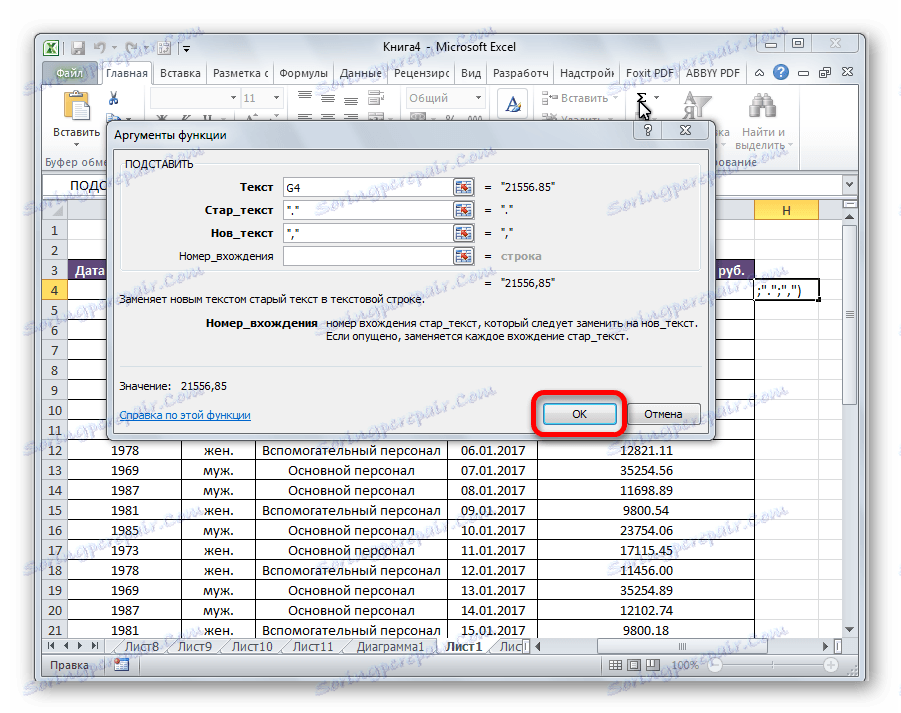The image size is (901, 713).
Task: Click the AutoSum sigma icon
Action: (642, 98)
